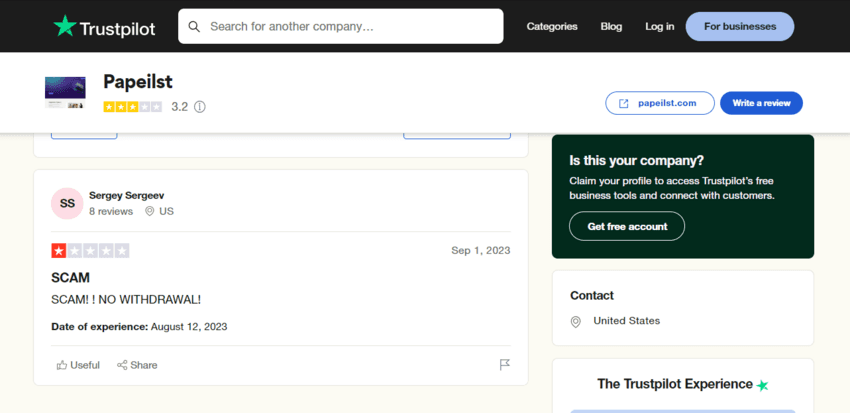Image resolution: width=850 pixels, height=413 pixels.
Task: Click the SS reviewer avatar
Action: [x=67, y=203]
